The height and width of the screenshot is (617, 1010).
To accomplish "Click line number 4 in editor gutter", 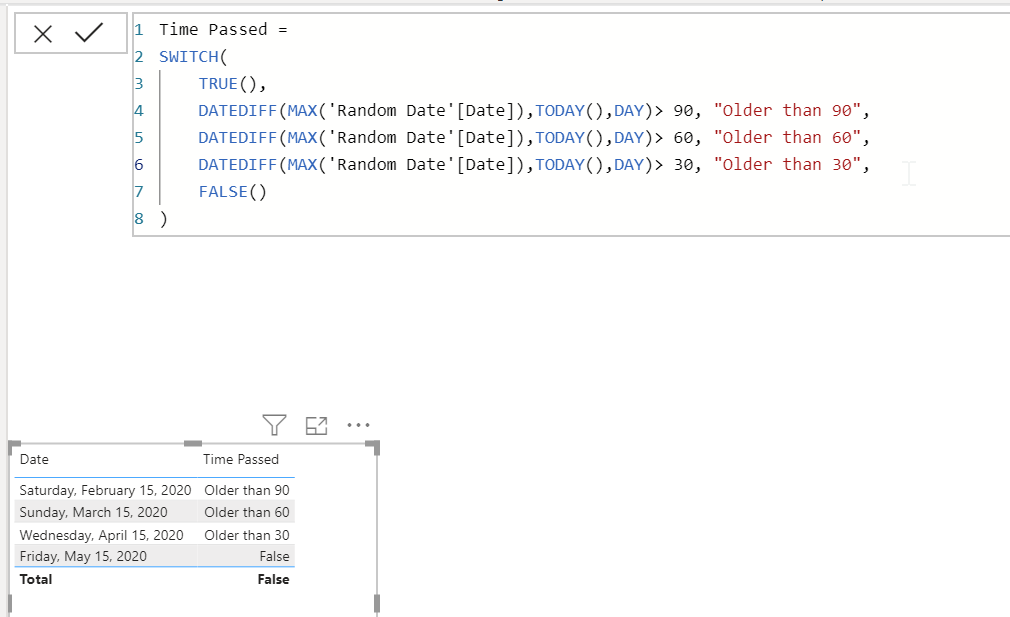I will click(x=139, y=111).
